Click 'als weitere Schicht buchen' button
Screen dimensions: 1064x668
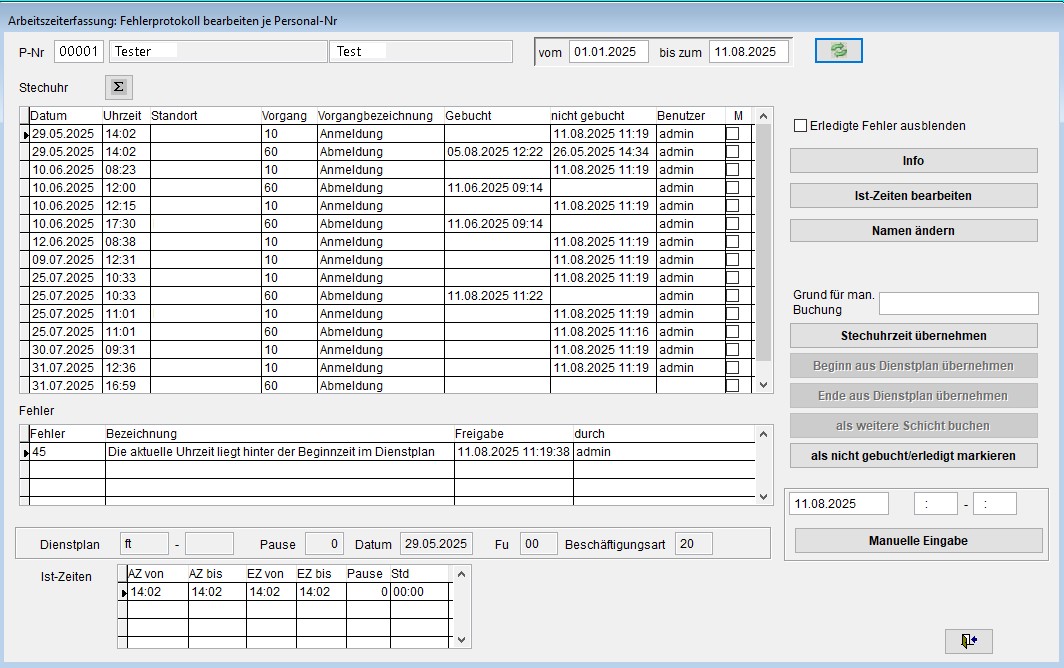(x=913, y=426)
